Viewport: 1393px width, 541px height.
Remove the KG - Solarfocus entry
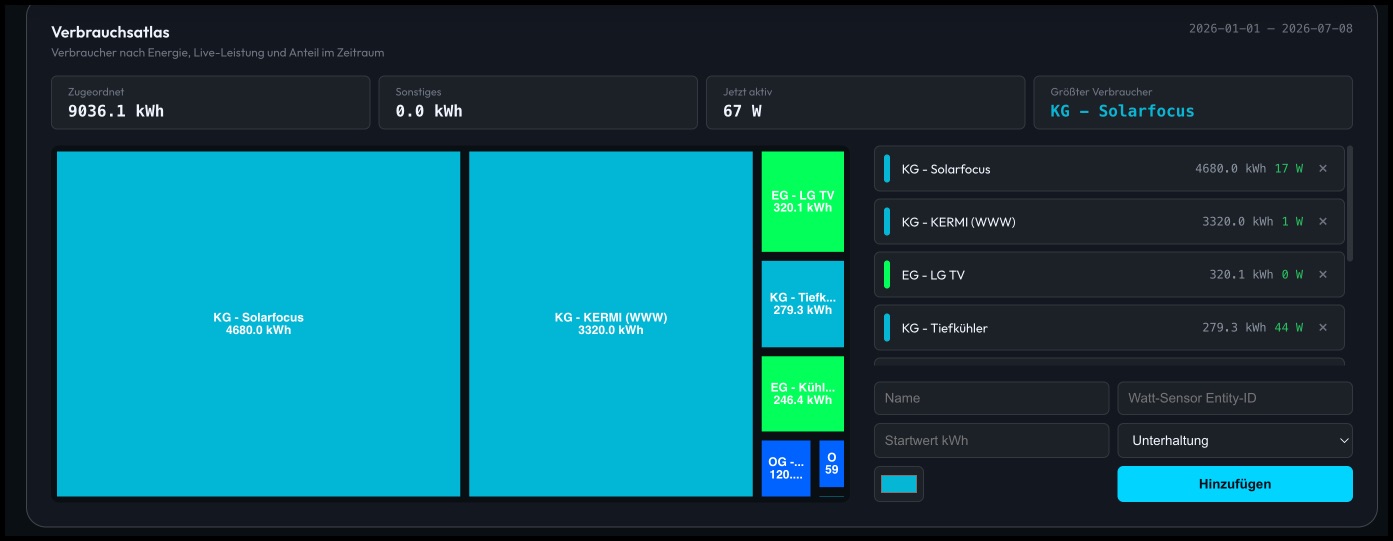pyautogui.click(x=1323, y=169)
